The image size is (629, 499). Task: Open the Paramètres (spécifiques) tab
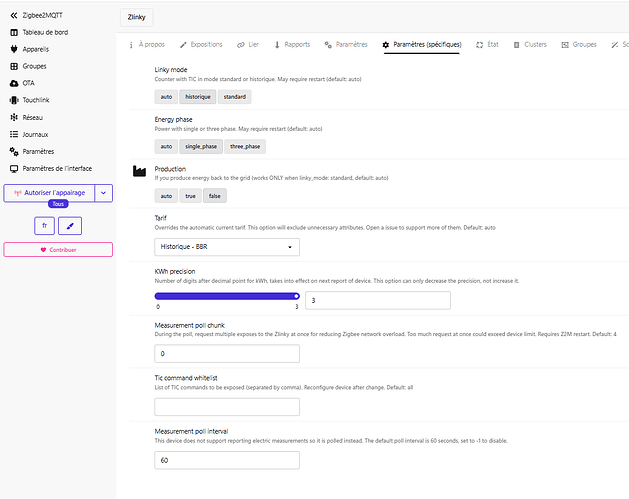click(x=422, y=45)
